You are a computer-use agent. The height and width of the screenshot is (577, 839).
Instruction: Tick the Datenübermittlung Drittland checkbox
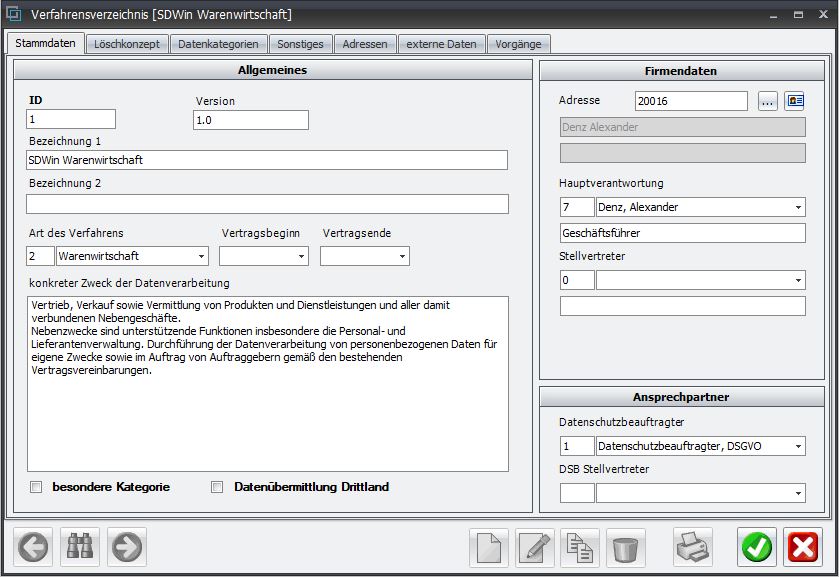[x=217, y=487]
